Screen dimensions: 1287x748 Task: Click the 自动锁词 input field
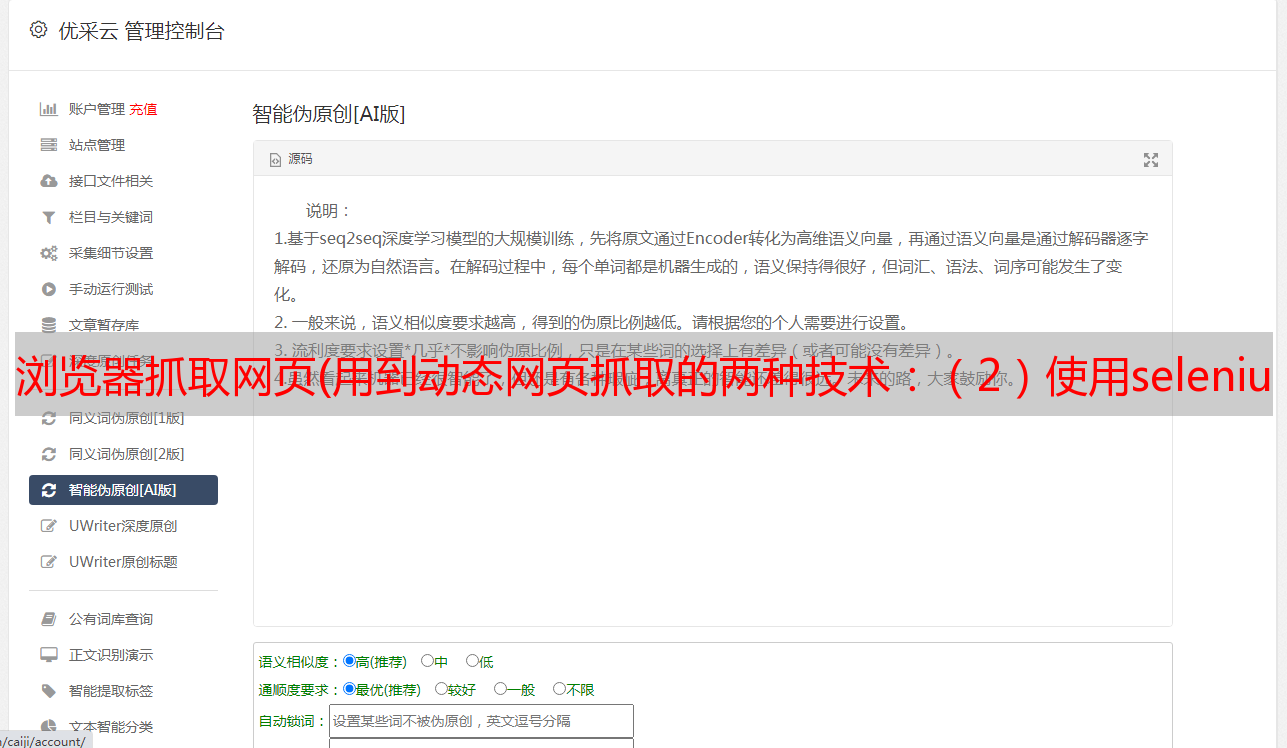click(481, 721)
